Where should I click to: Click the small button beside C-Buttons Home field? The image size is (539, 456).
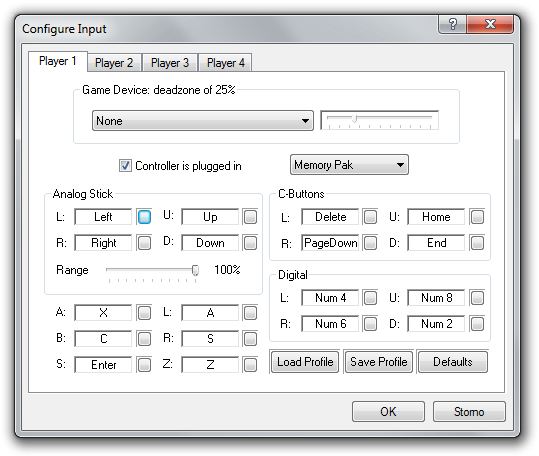(x=477, y=217)
